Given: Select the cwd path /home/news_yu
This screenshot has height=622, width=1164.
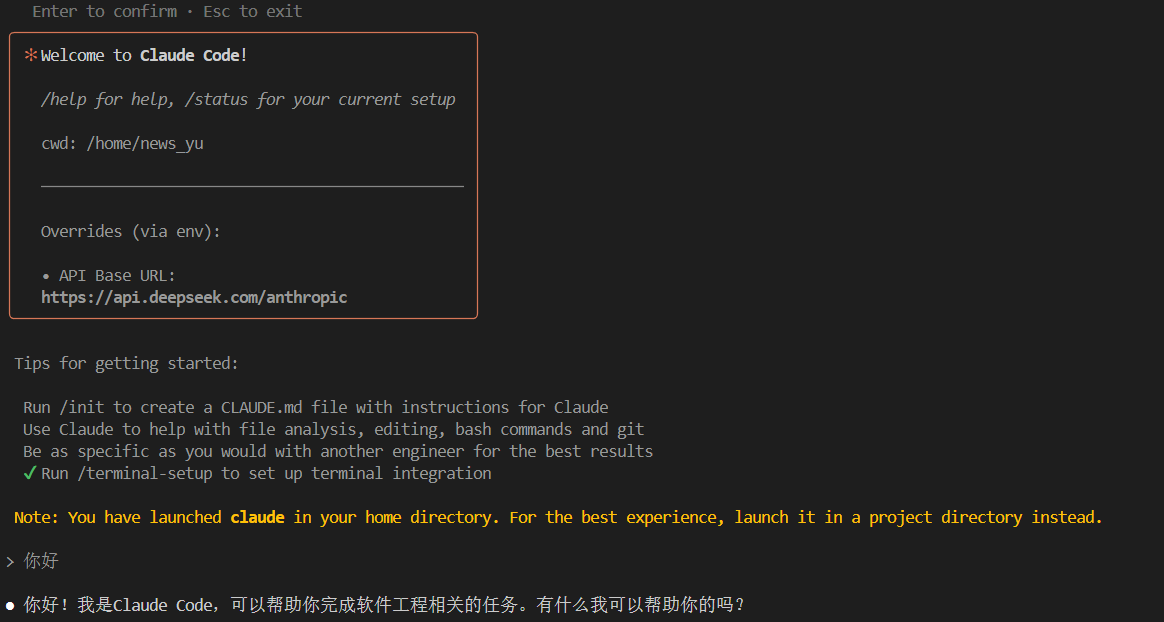Looking at the screenshot, I should (145, 143).
